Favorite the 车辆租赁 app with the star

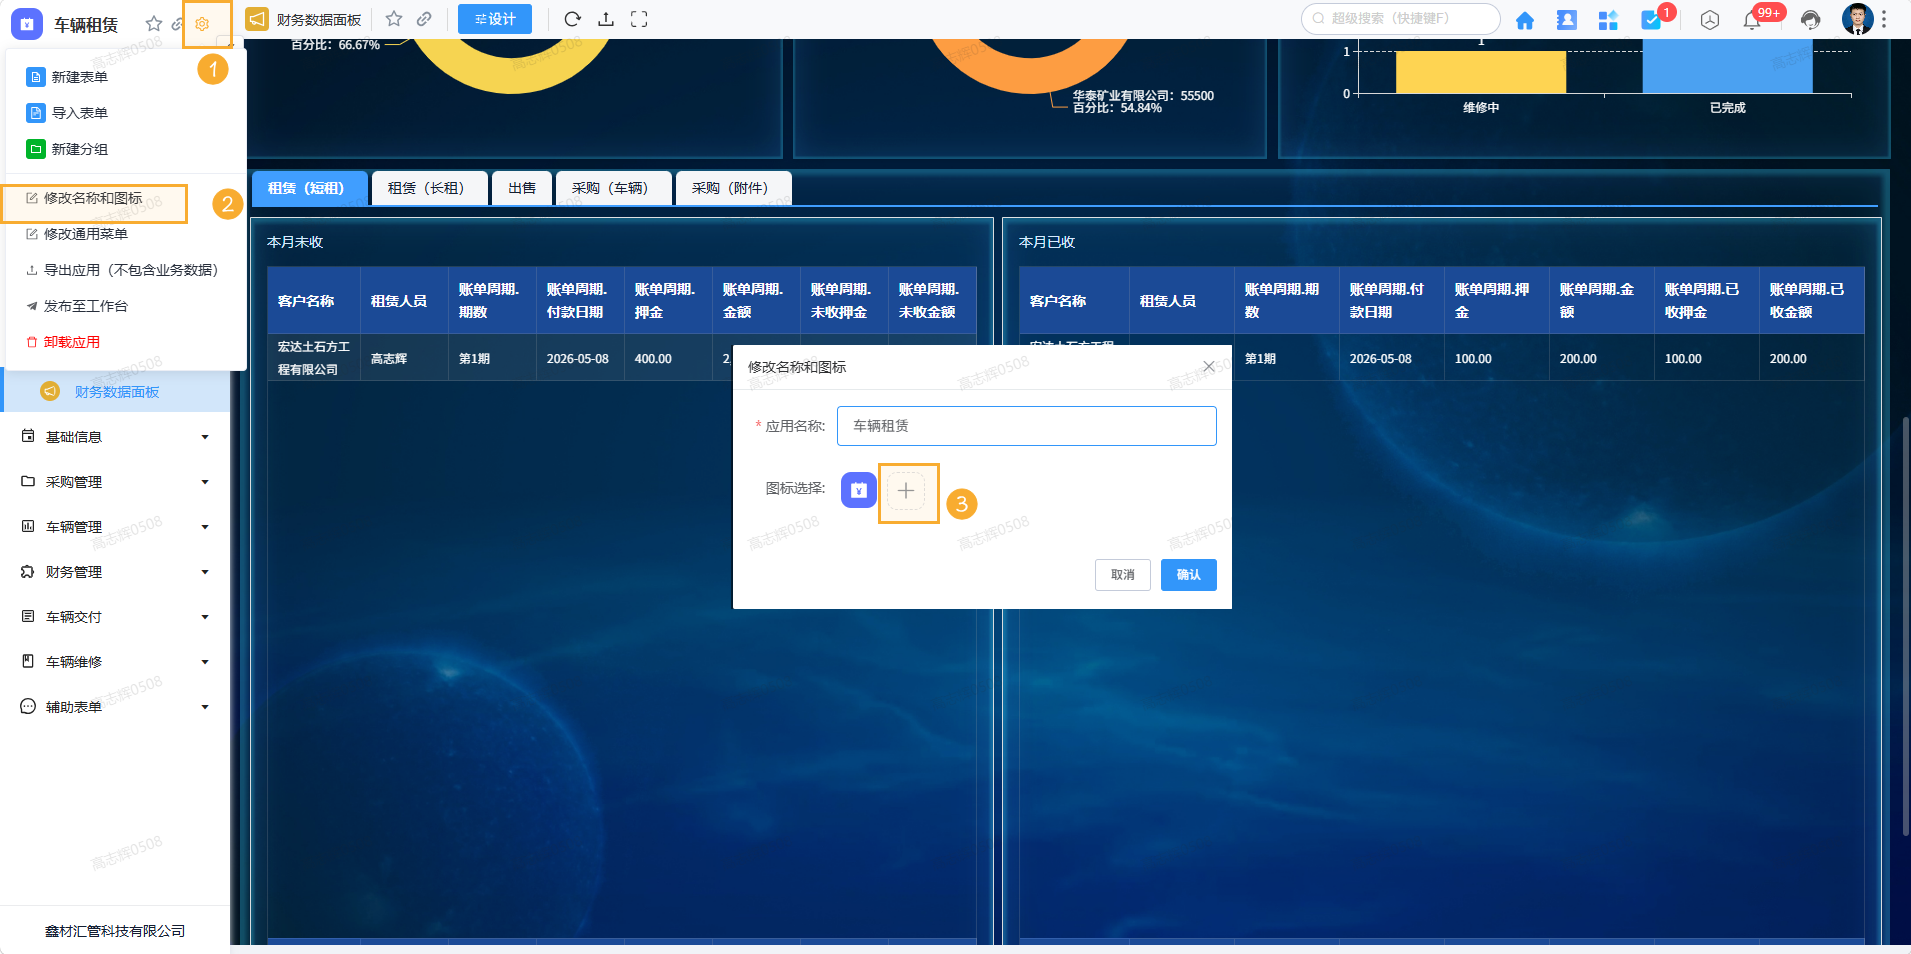click(x=154, y=23)
